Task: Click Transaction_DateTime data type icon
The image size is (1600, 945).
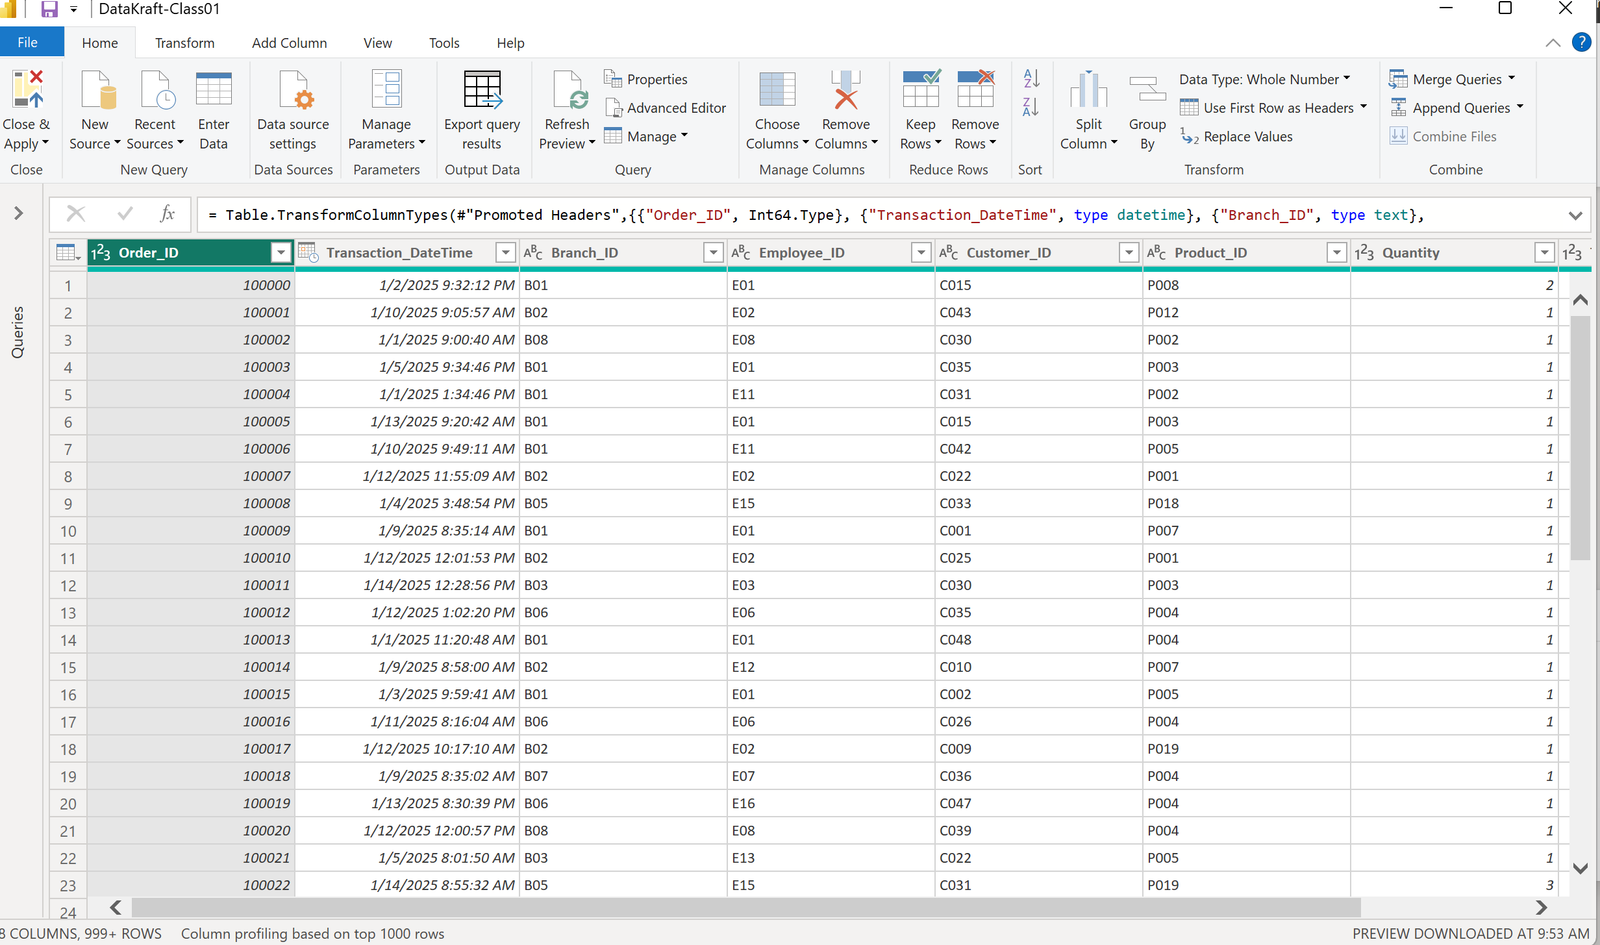Action: pyautogui.click(x=308, y=252)
